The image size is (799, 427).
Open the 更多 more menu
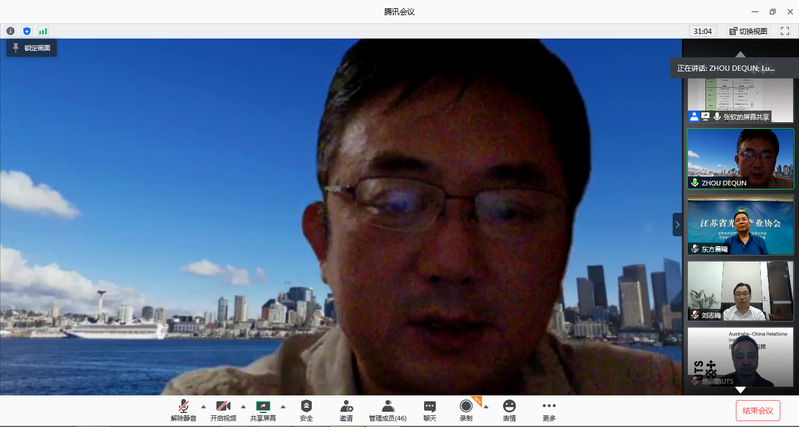pos(549,410)
